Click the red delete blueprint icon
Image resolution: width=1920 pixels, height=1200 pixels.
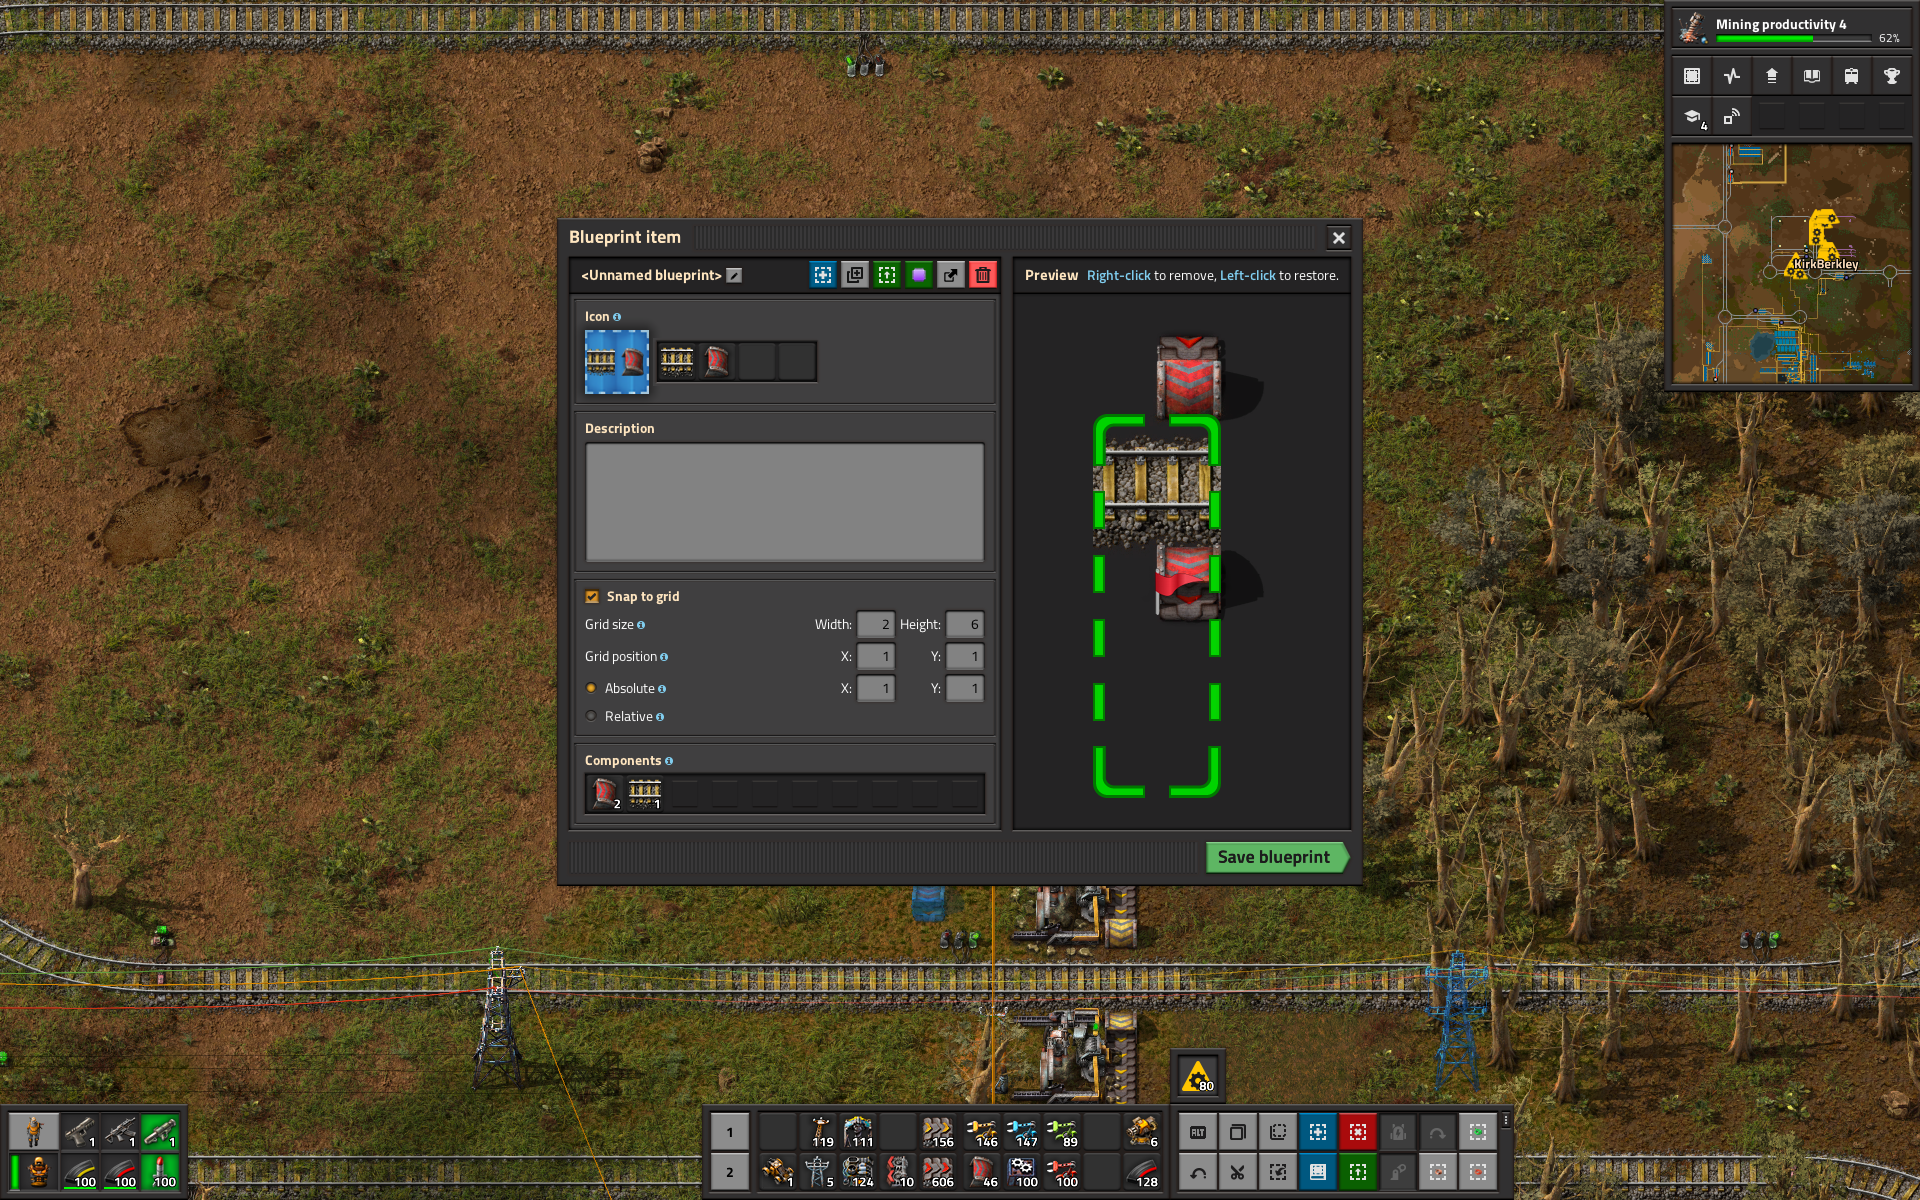[x=983, y=275]
